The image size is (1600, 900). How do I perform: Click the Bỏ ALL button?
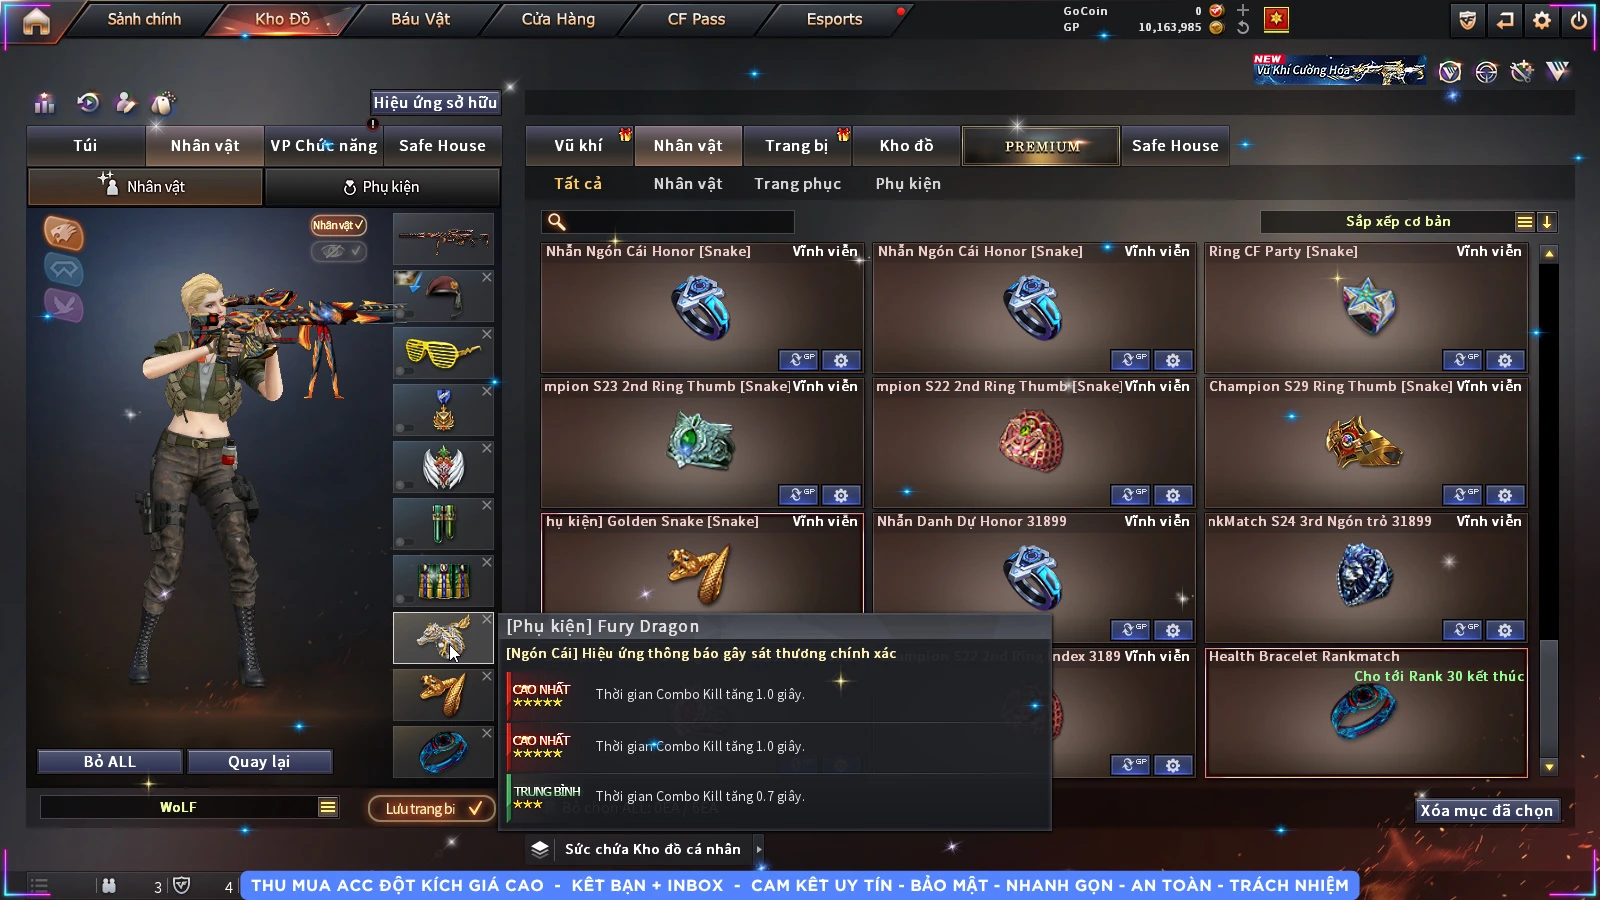point(110,762)
